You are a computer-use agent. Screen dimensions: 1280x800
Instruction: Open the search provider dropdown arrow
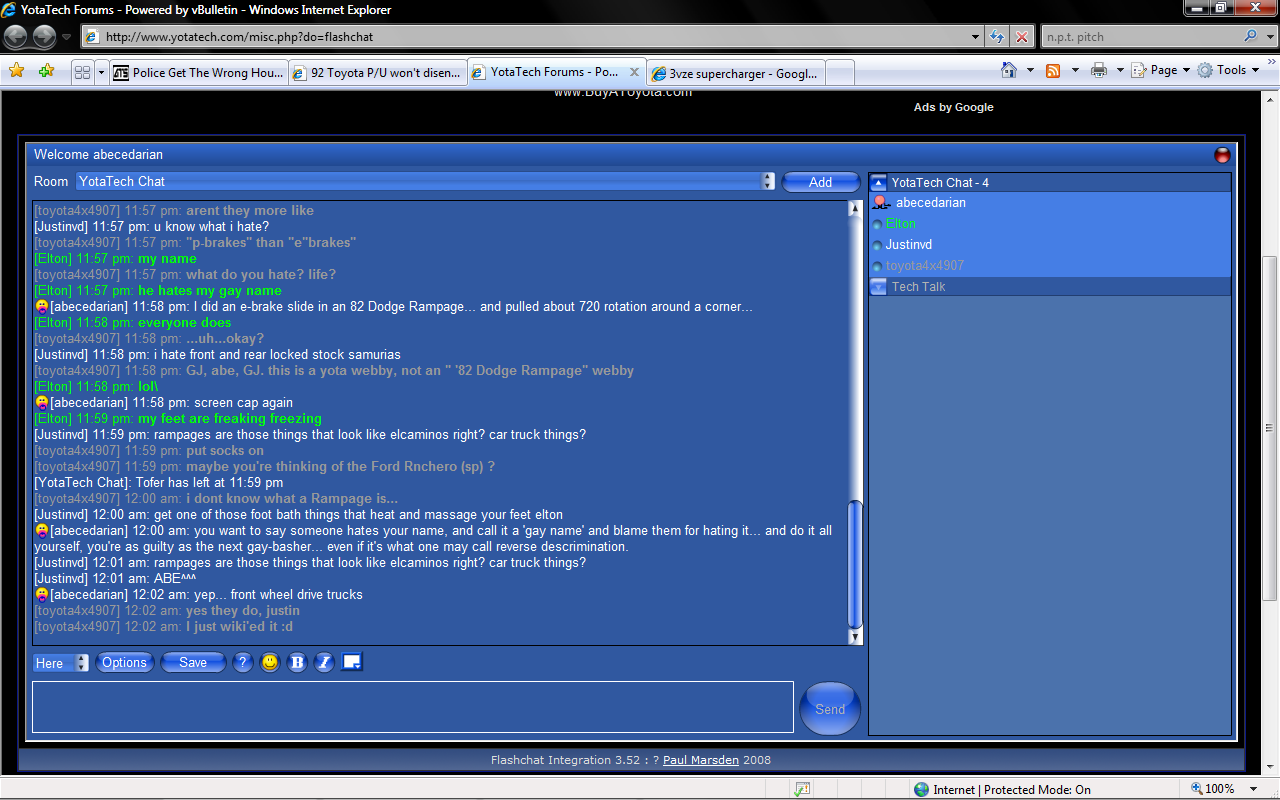coord(1270,37)
